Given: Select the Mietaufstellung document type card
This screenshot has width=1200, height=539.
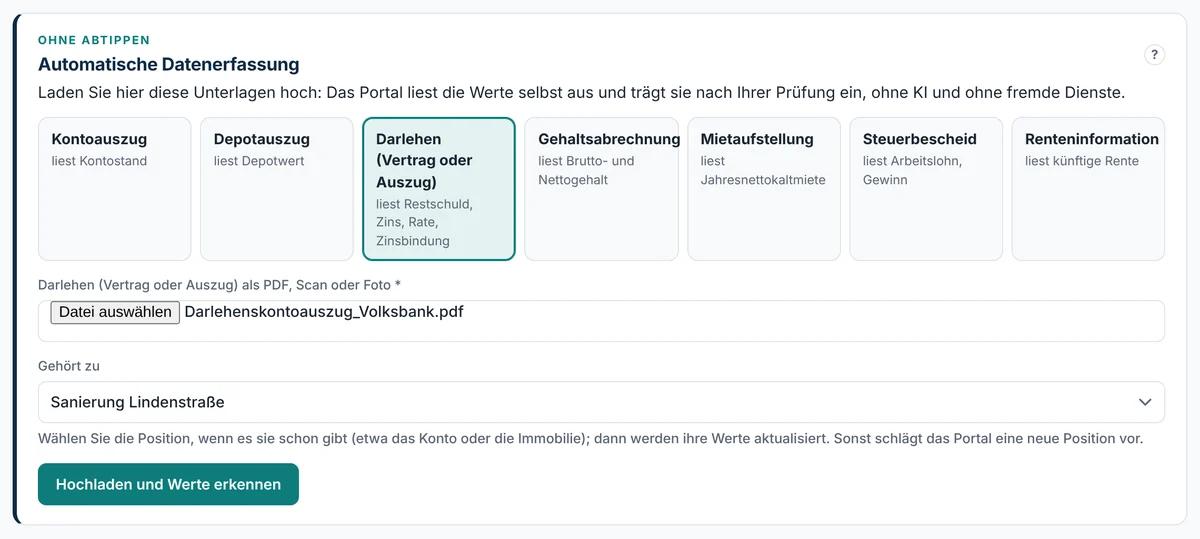Looking at the screenshot, I should click(764, 189).
